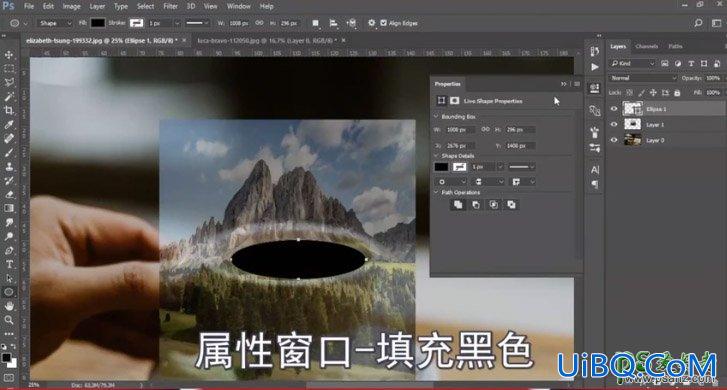Select the Eraser tool
Viewport: 727px width, 390px height.
click(9, 194)
